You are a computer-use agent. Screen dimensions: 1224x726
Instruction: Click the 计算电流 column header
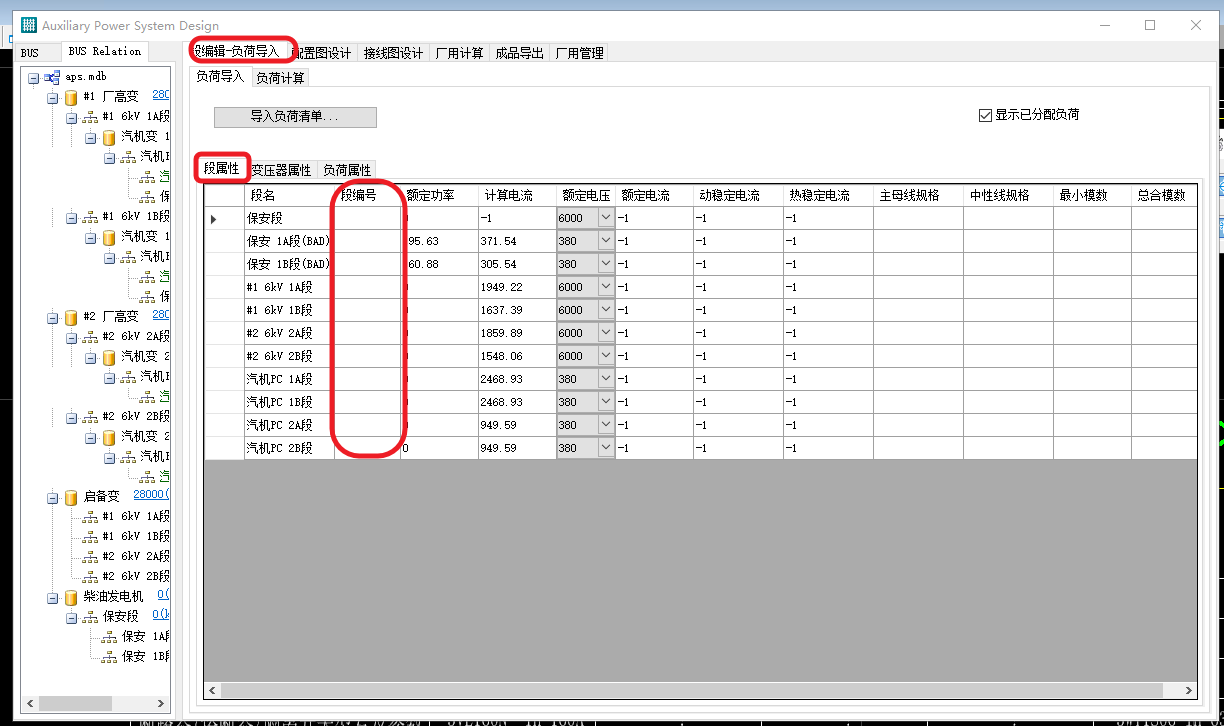click(x=517, y=195)
